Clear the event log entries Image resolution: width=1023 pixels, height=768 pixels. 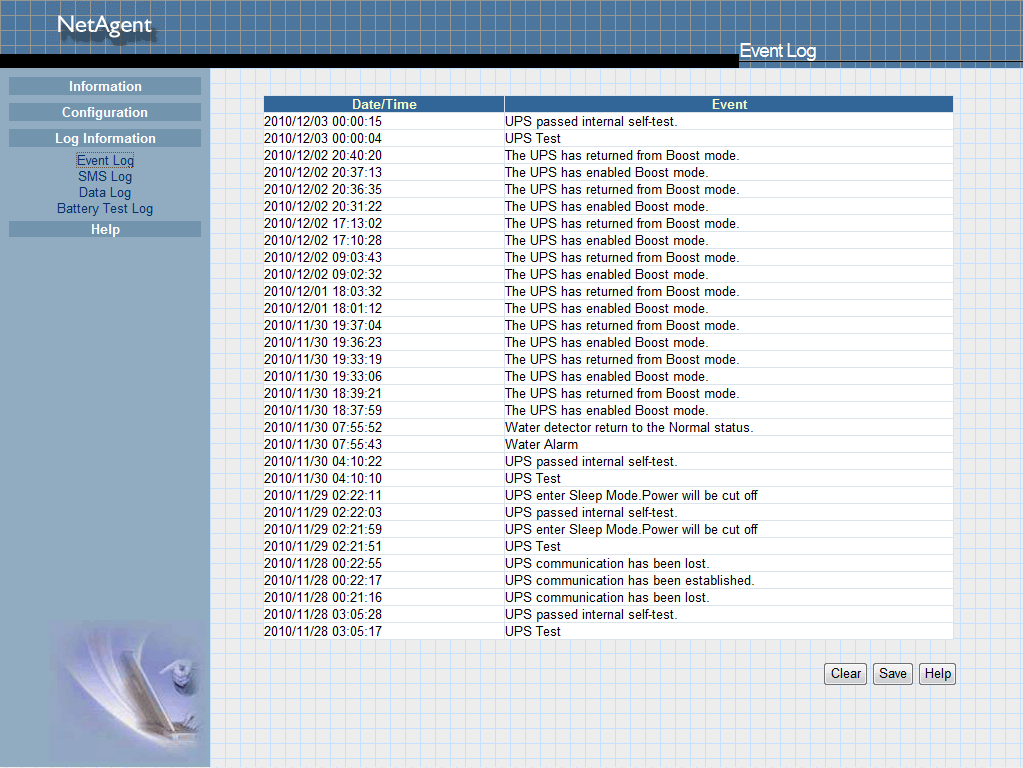(x=846, y=673)
